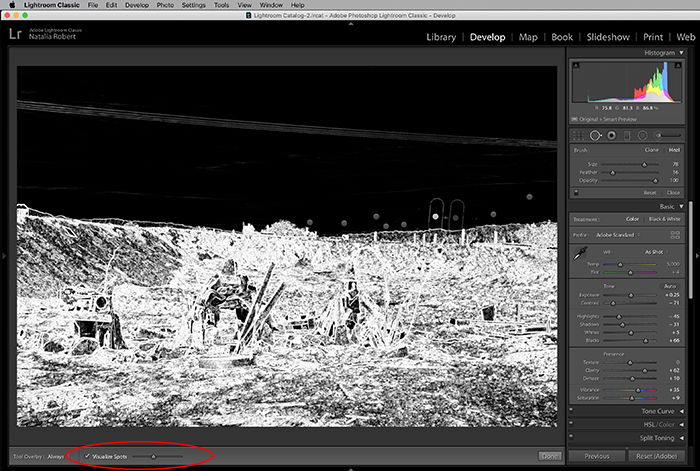Click a spot removal pin on the photo
The width and height of the screenshot is (700, 471).
[436, 215]
